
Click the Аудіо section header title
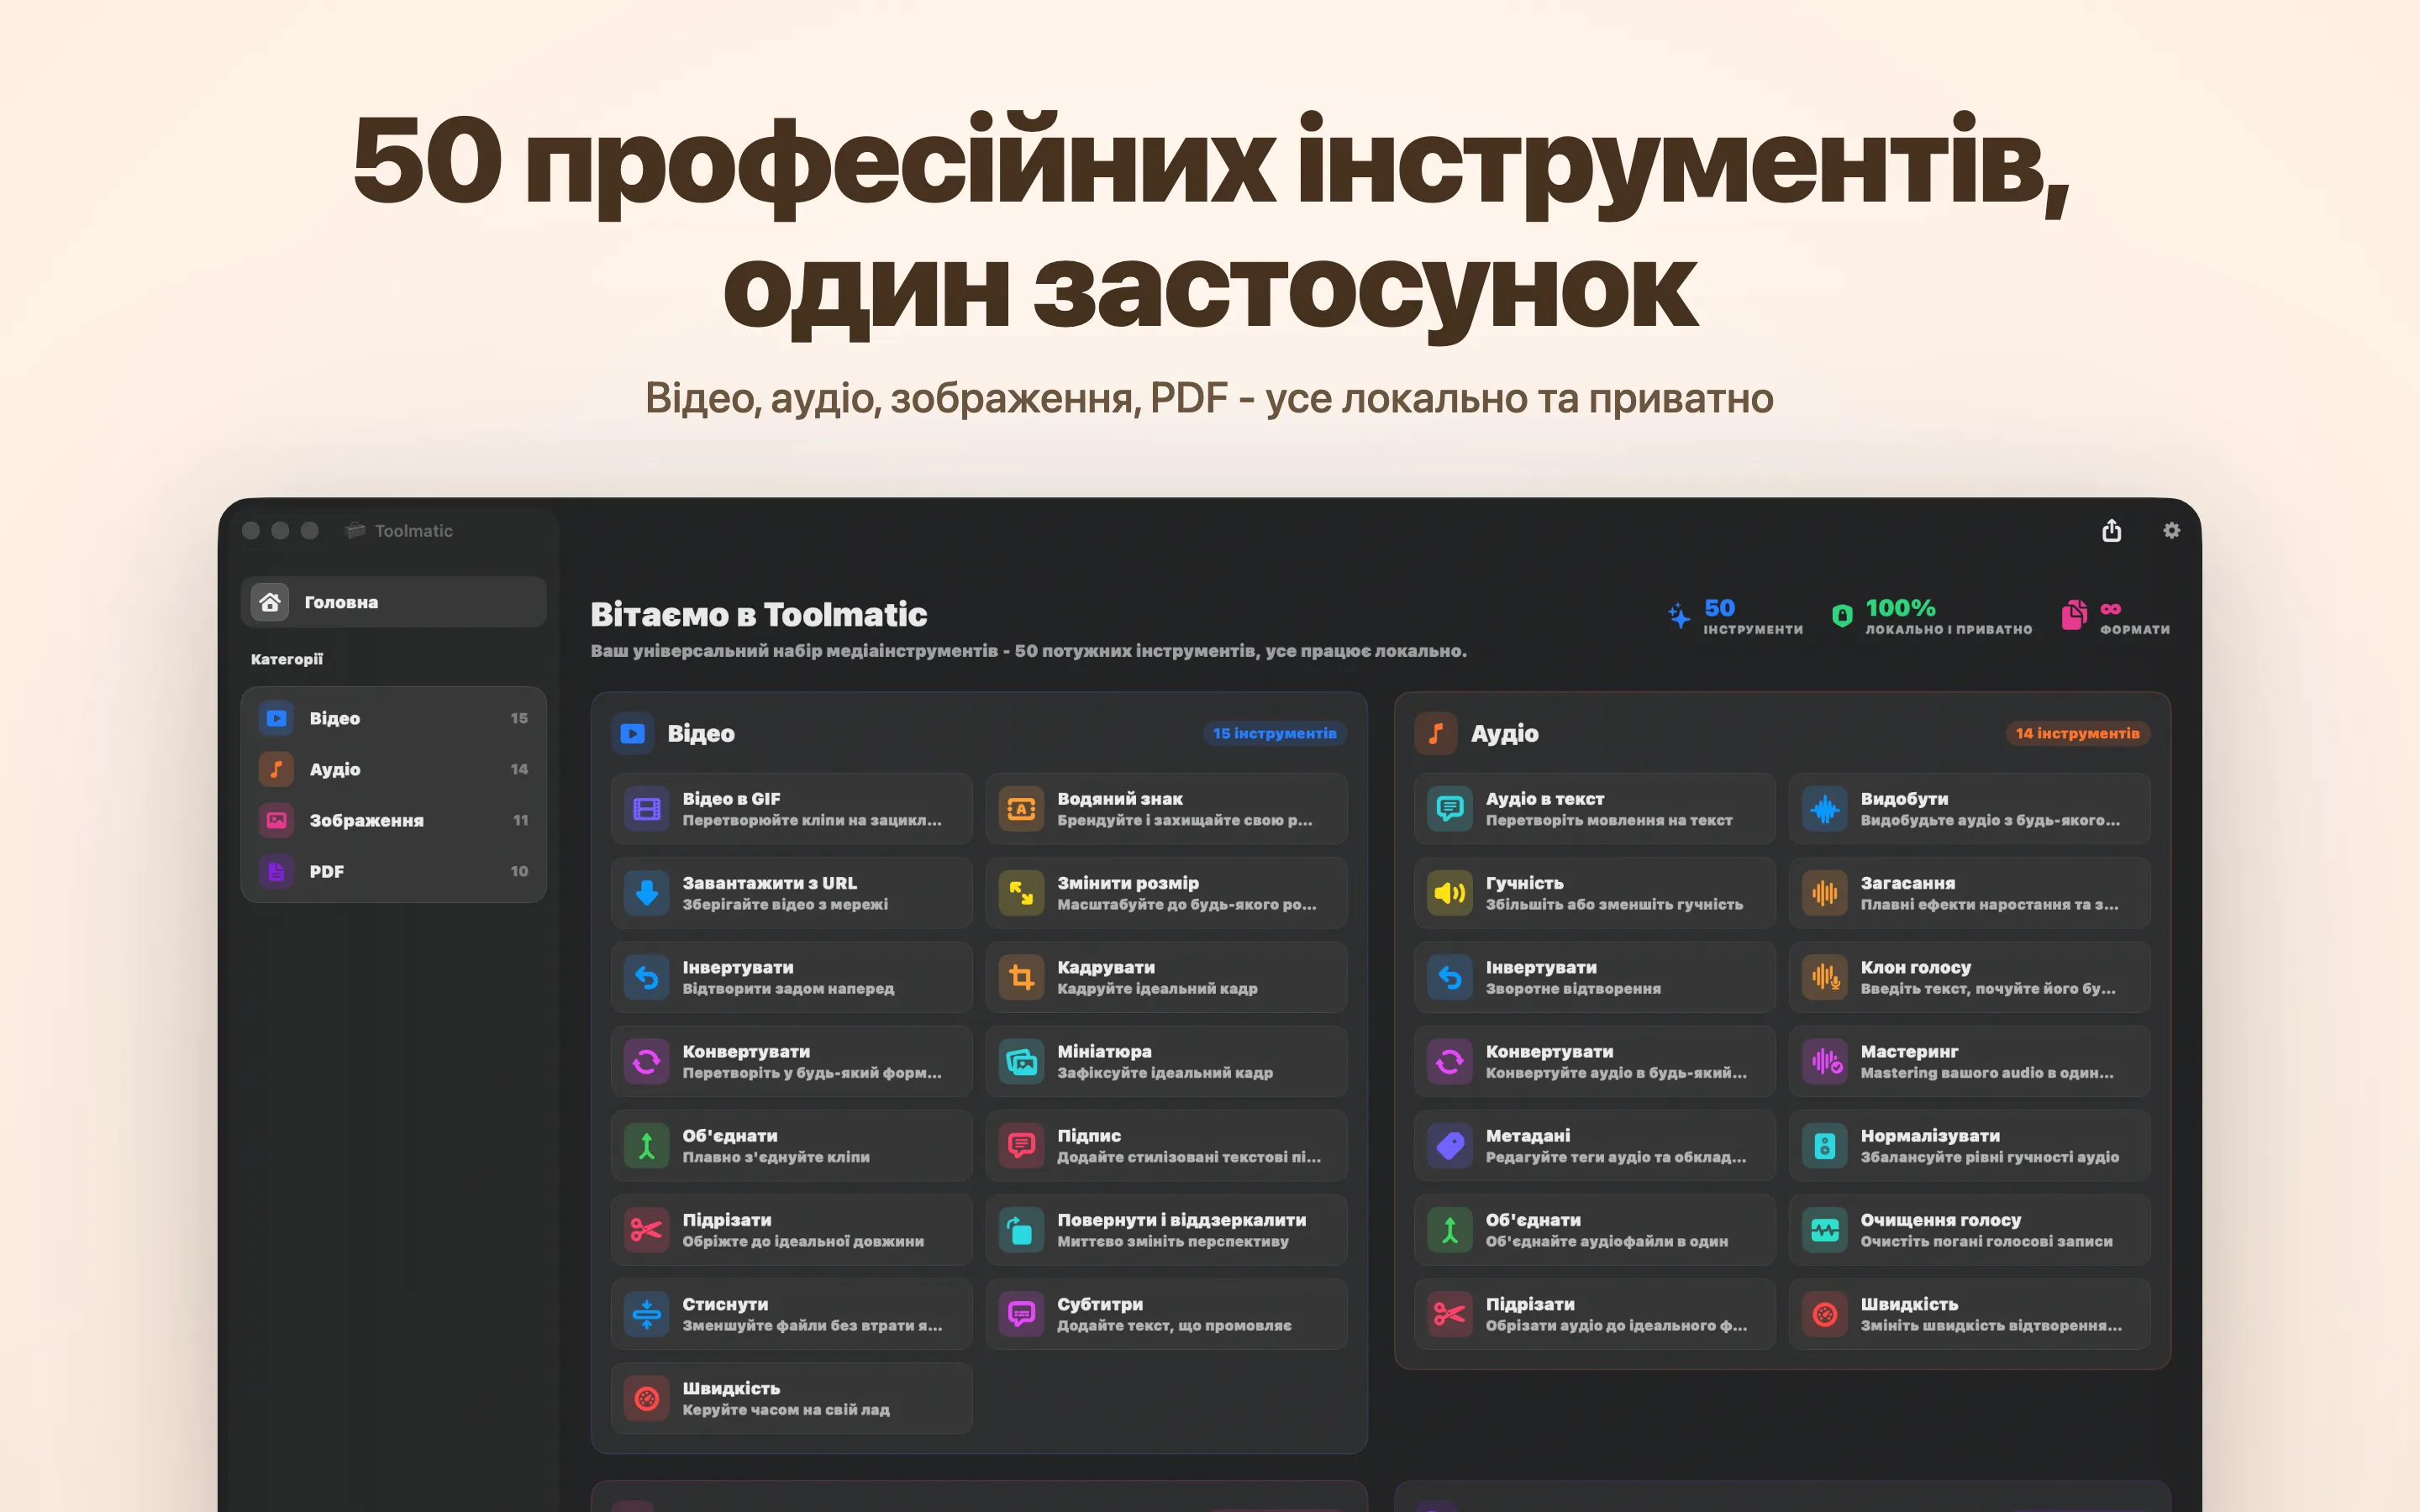pyautogui.click(x=1504, y=733)
